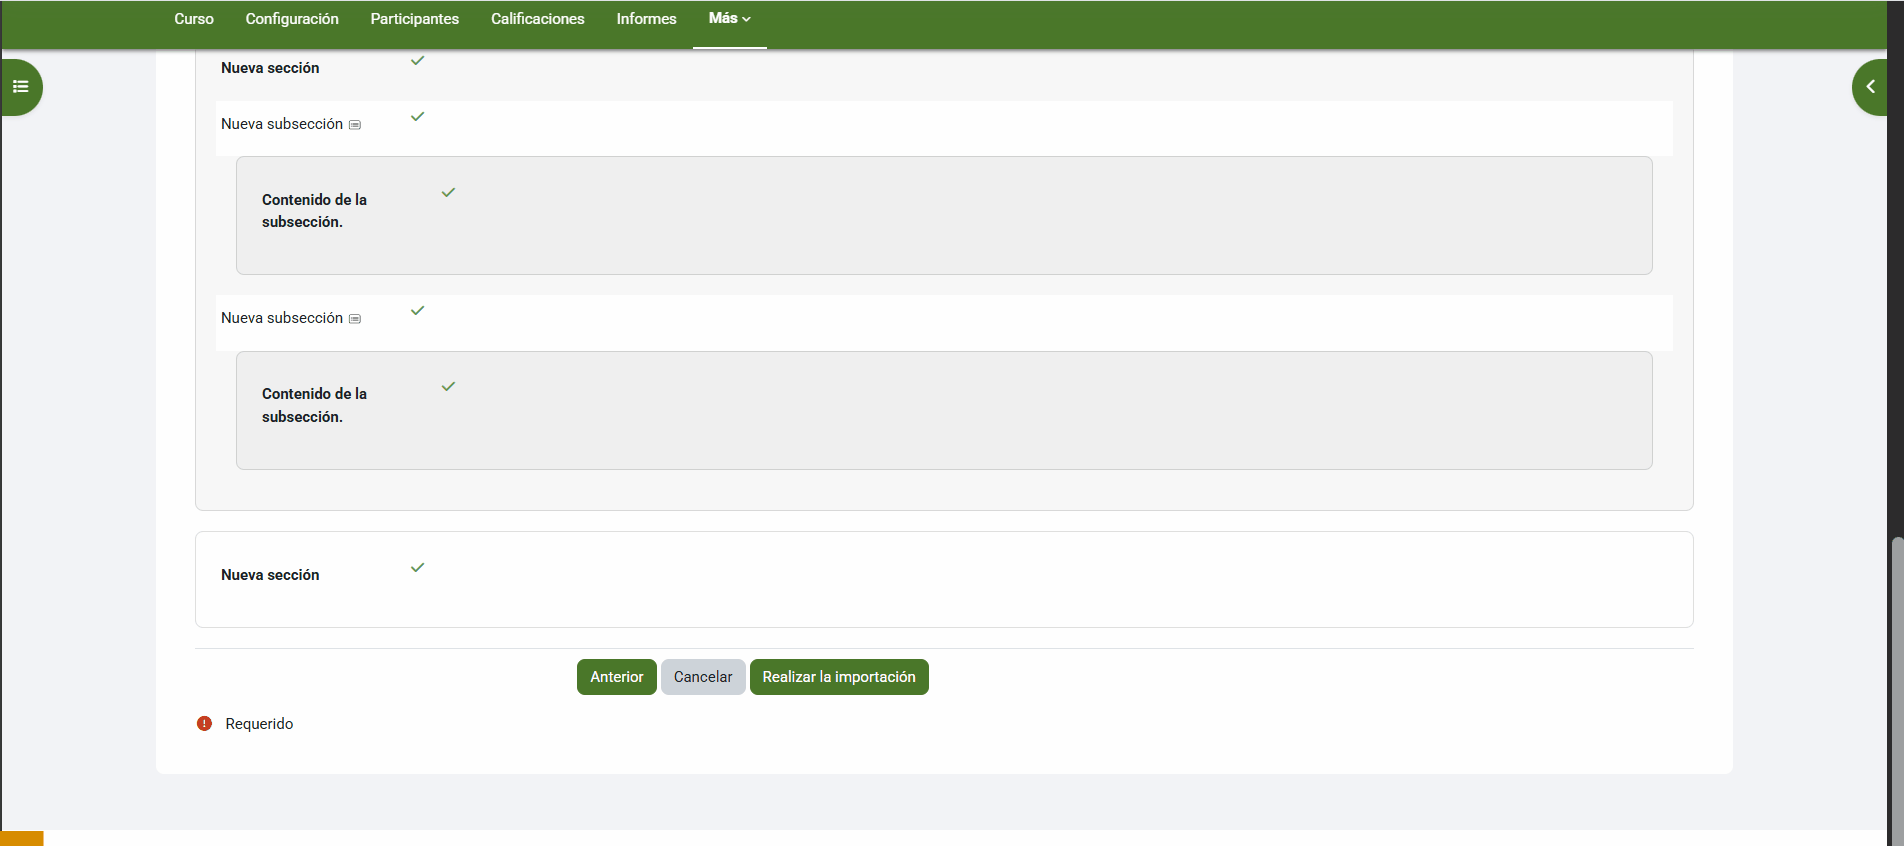Screen dimensions: 1904x846
Task: Go to the Participantes tab
Action: (x=414, y=19)
